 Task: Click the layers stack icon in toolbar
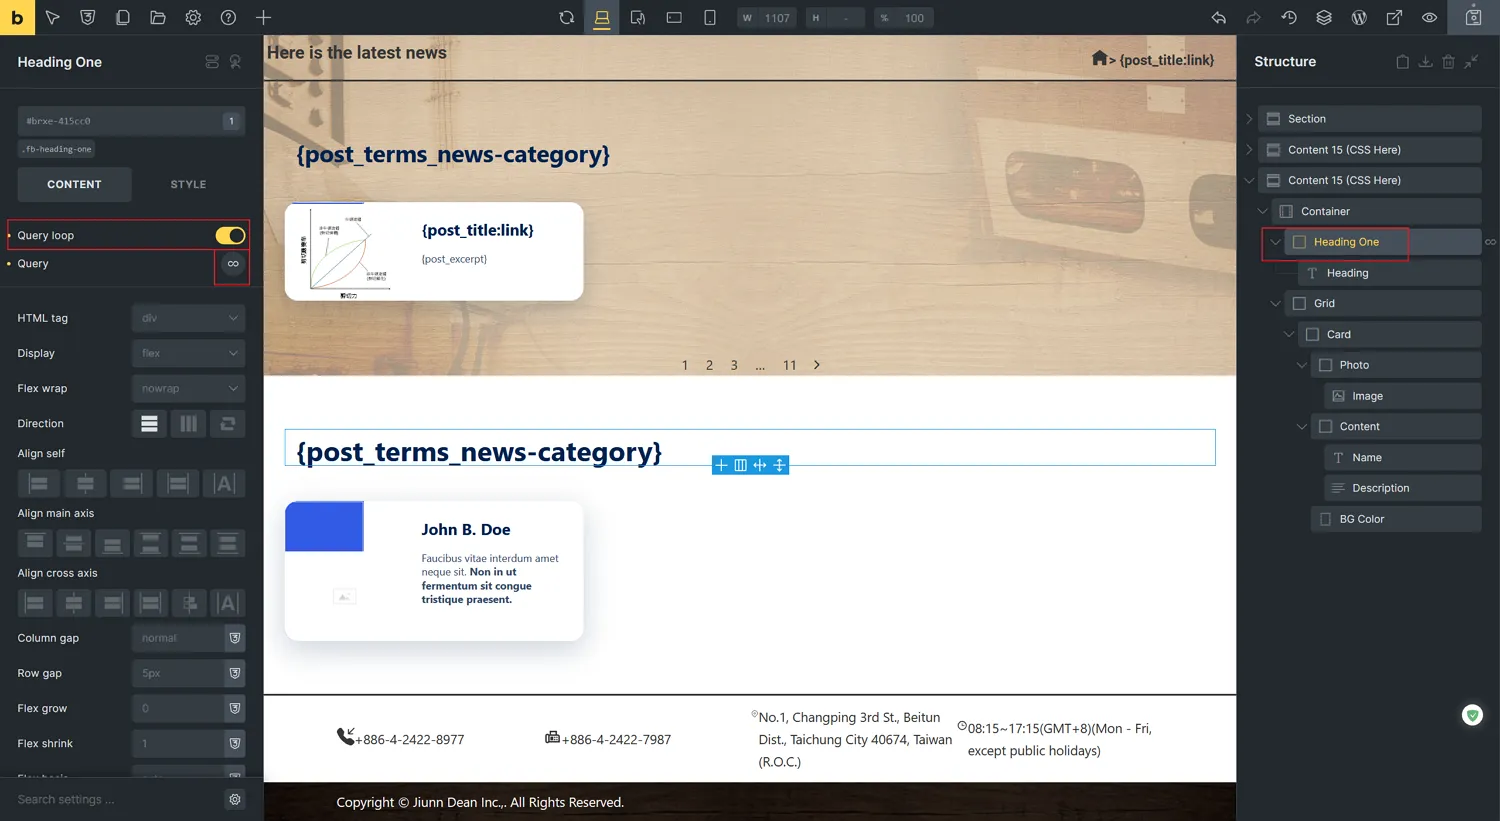1324,18
